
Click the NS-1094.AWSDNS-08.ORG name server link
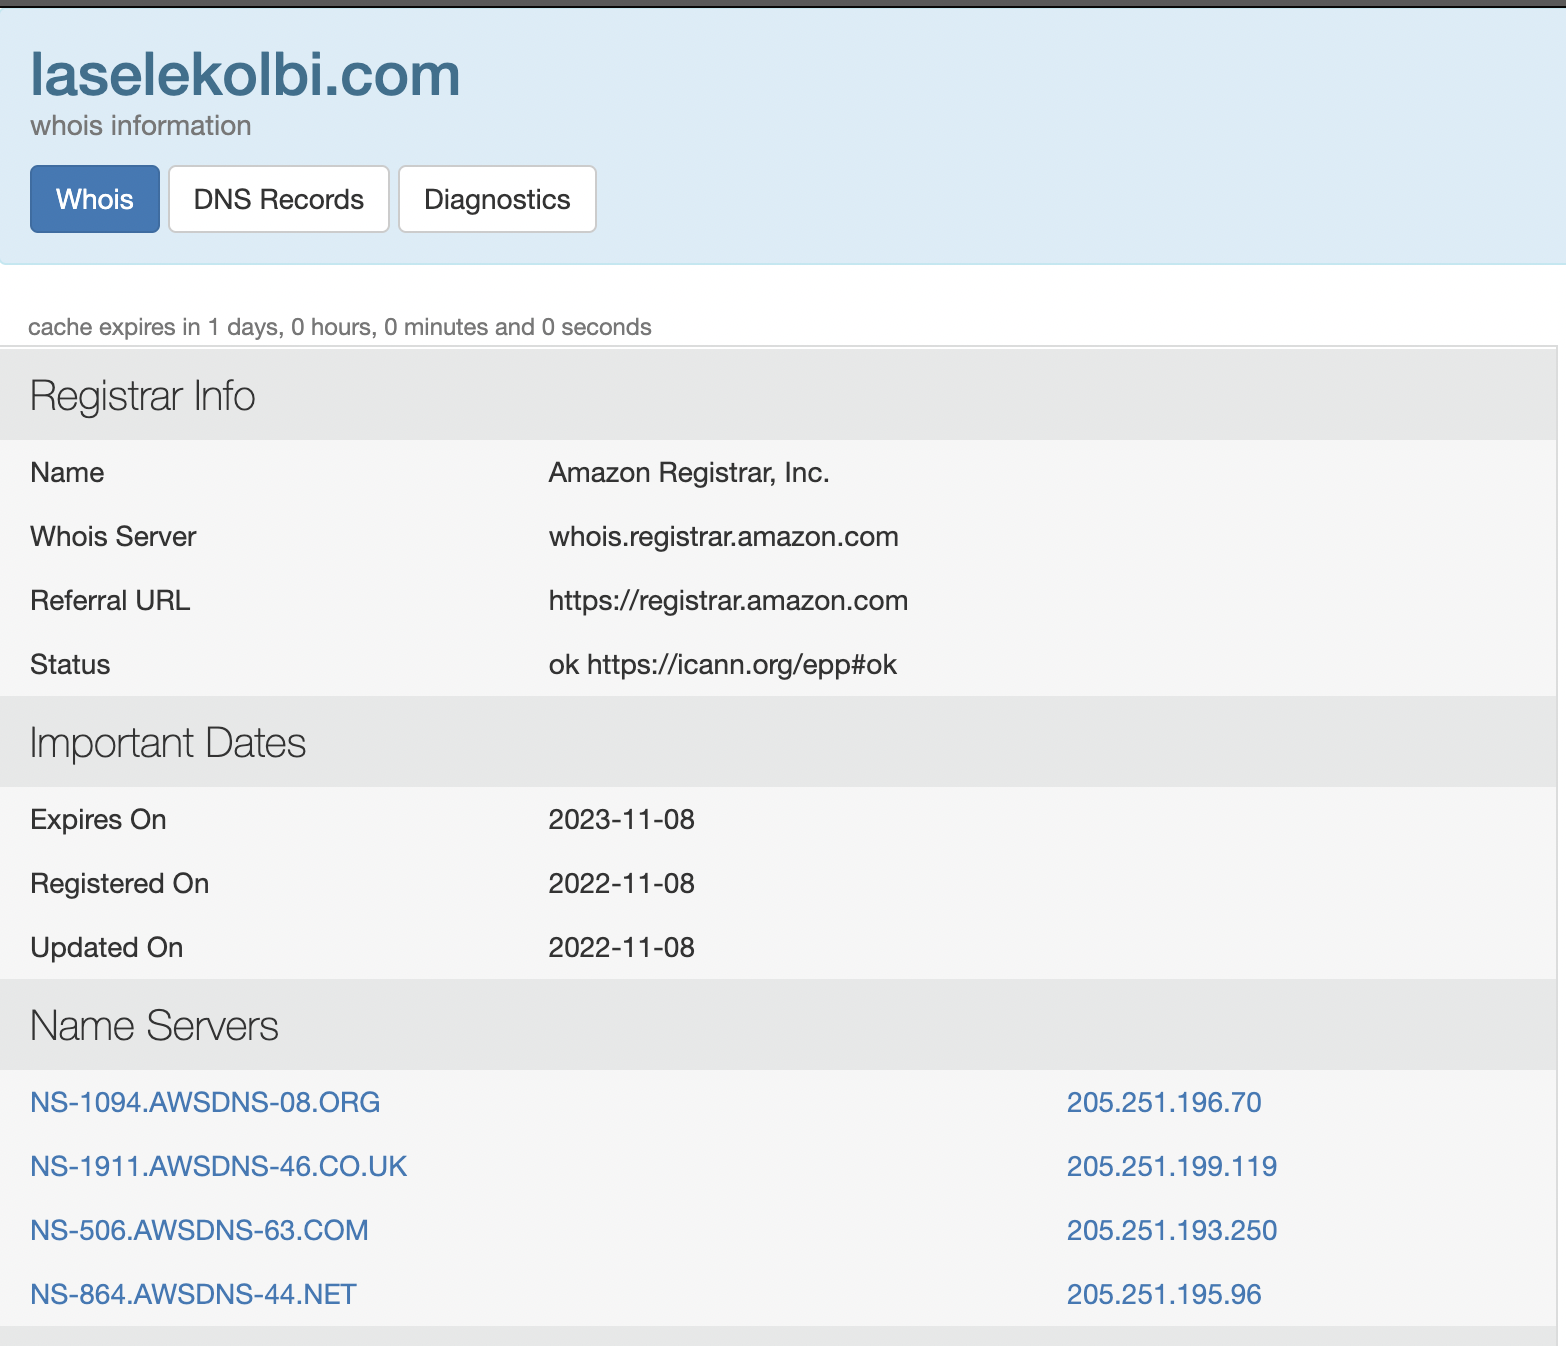(205, 1102)
